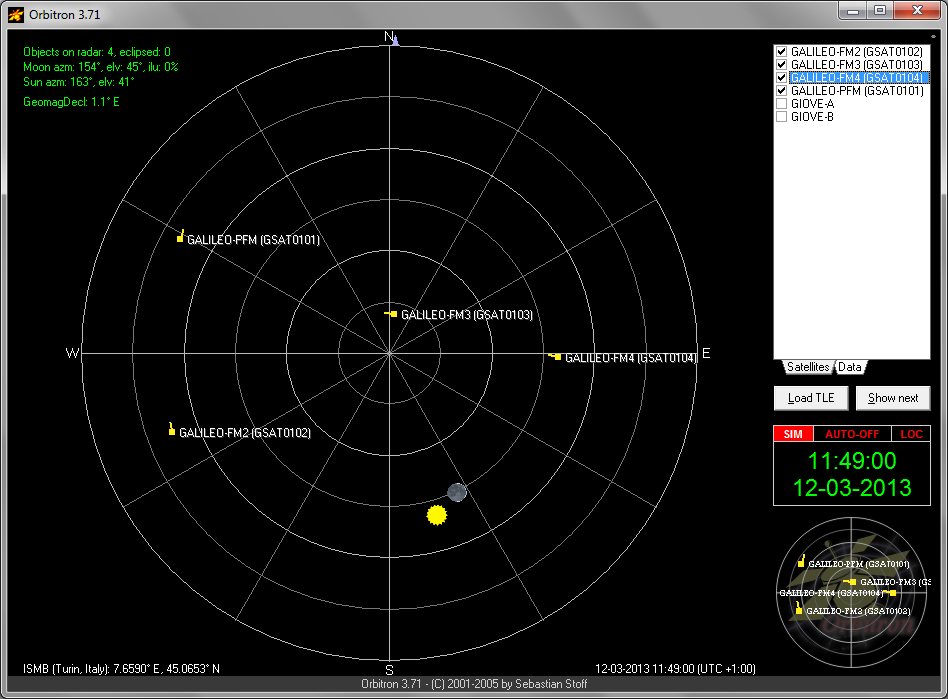The image size is (948, 699).
Task: Click the GALILEO-FM4 satellite marker on radar
Action: (x=556, y=356)
